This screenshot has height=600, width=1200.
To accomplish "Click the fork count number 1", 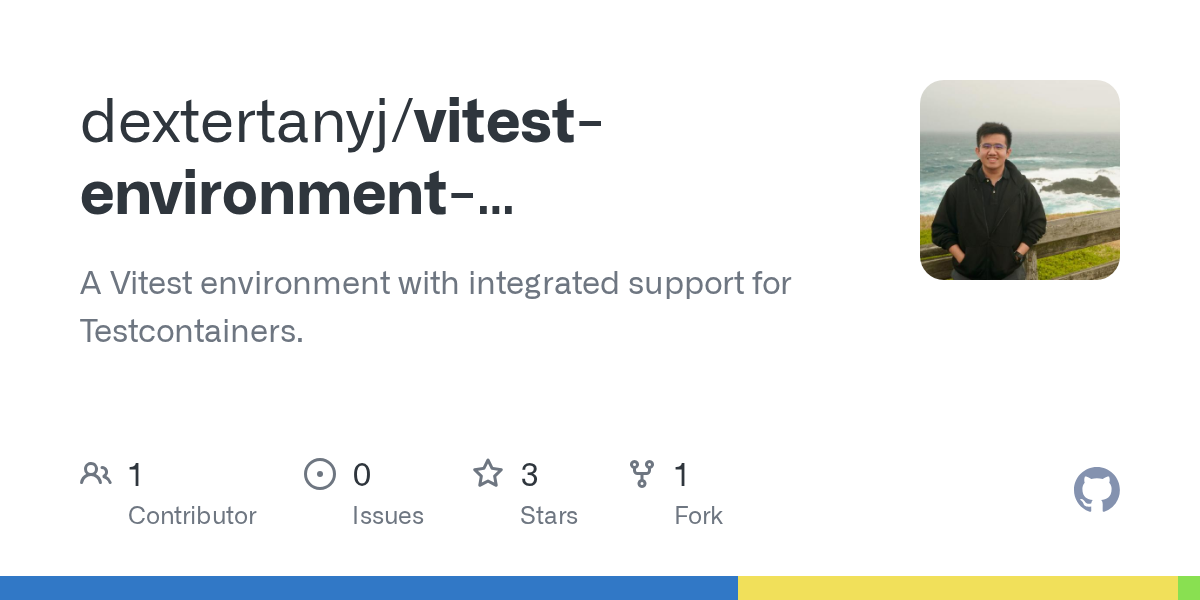I will tap(681, 475).
